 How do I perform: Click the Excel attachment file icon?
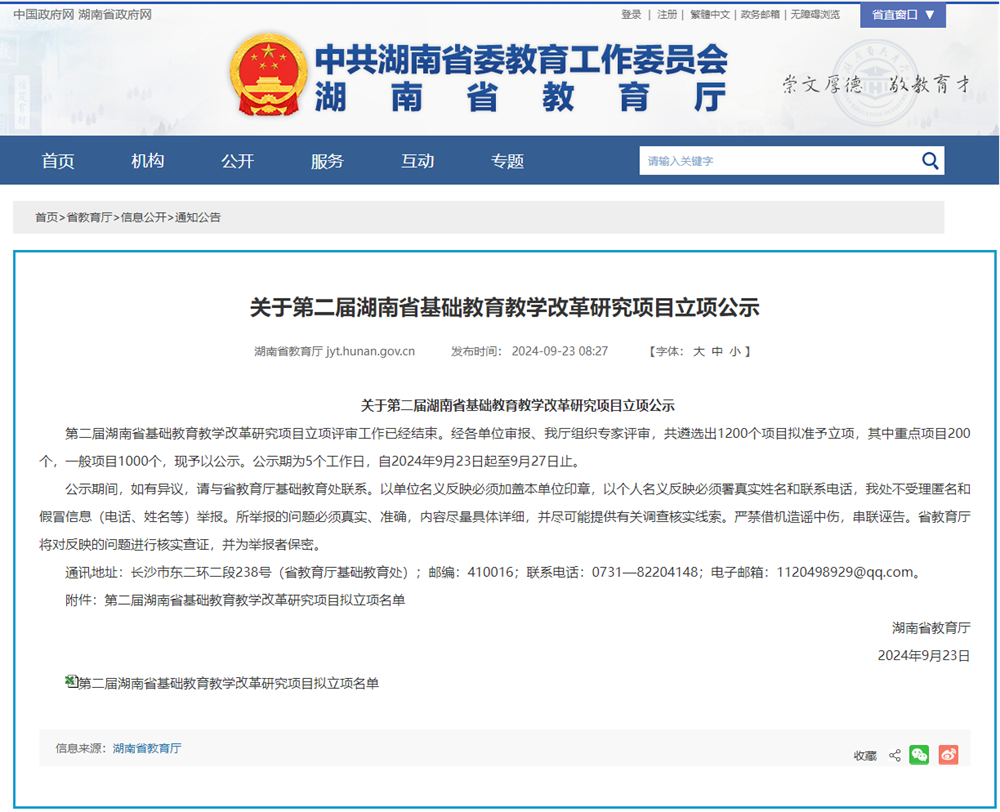pyautogui.click(x=71, y=681)
